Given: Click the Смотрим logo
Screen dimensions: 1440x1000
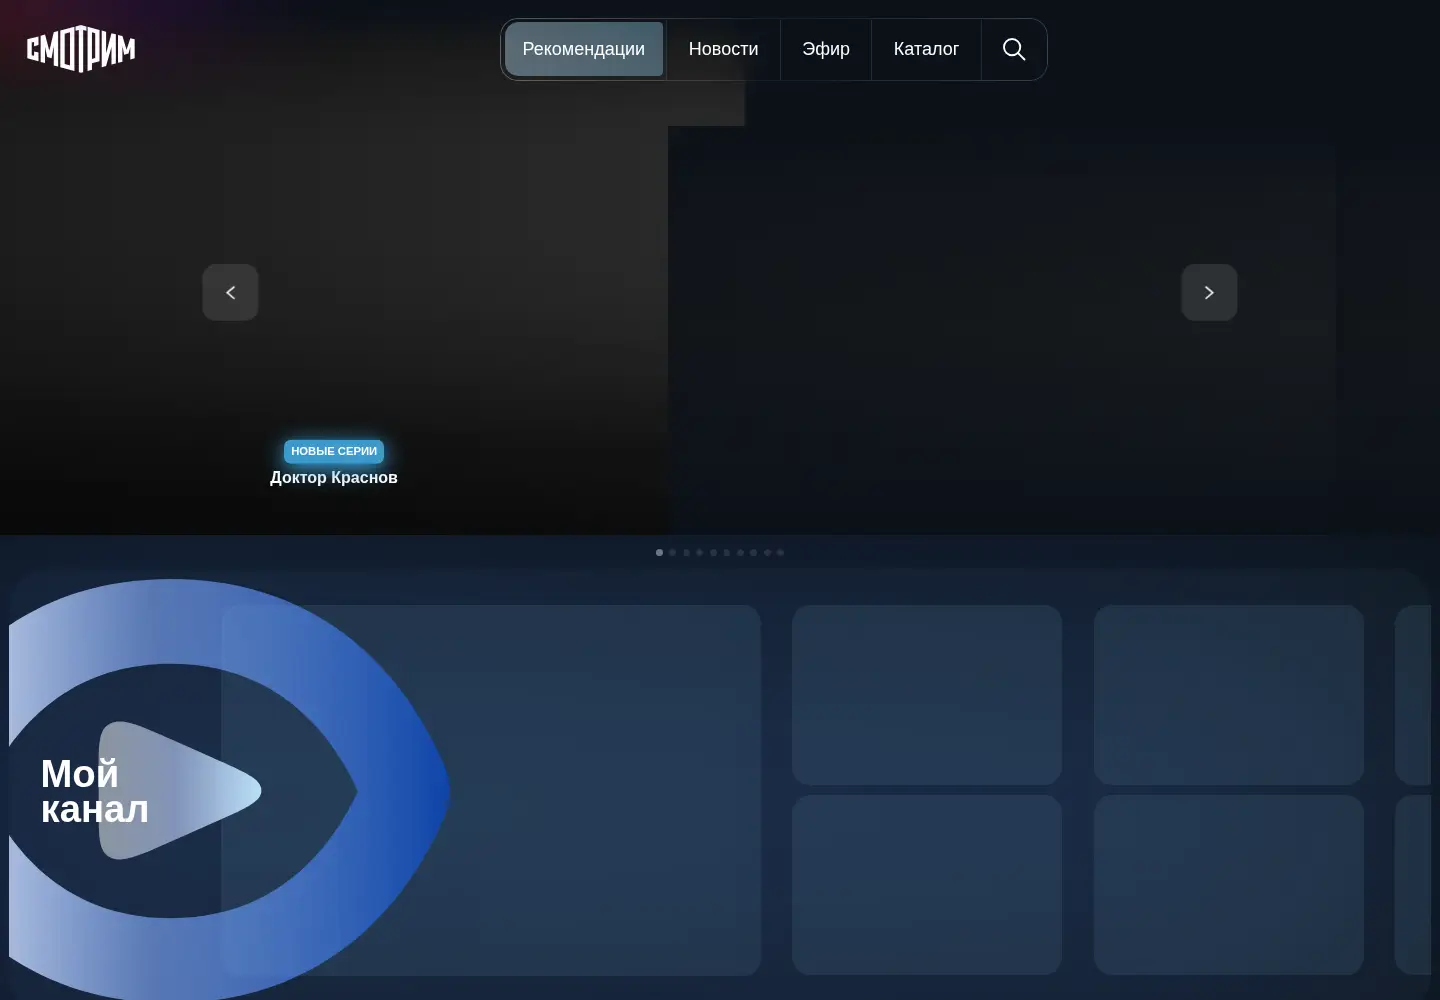Looking at the screenshot, I should click(81, 49).
